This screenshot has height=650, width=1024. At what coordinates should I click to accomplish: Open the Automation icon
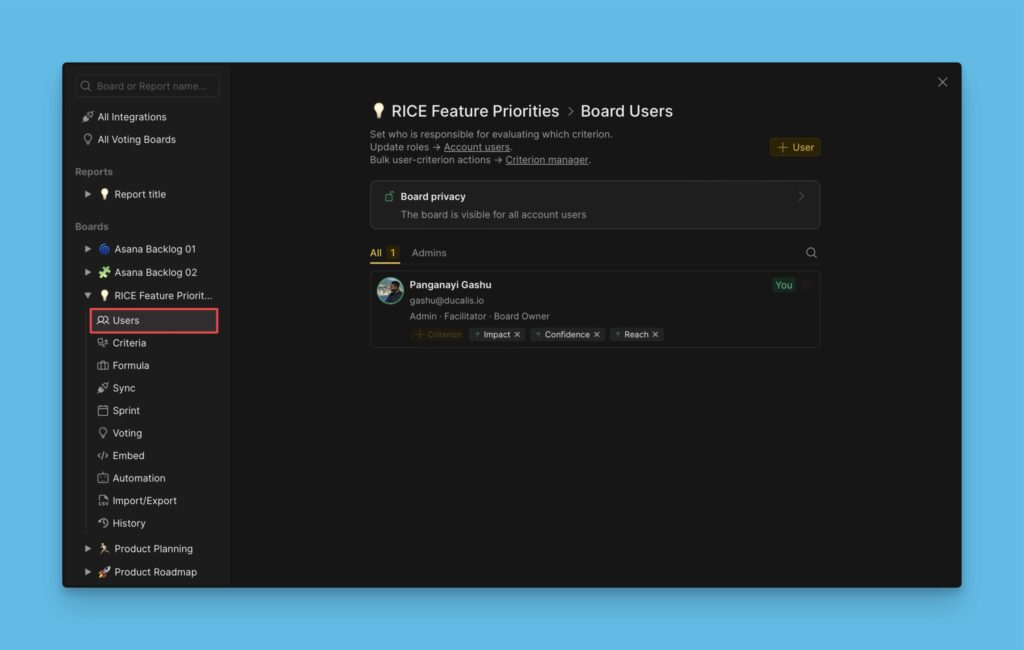click(103, 478)
